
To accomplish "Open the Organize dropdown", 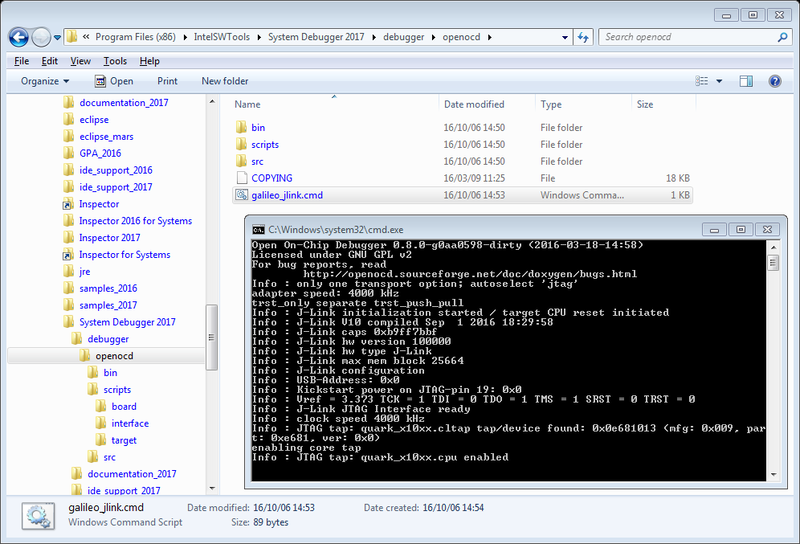I will 45,81.
